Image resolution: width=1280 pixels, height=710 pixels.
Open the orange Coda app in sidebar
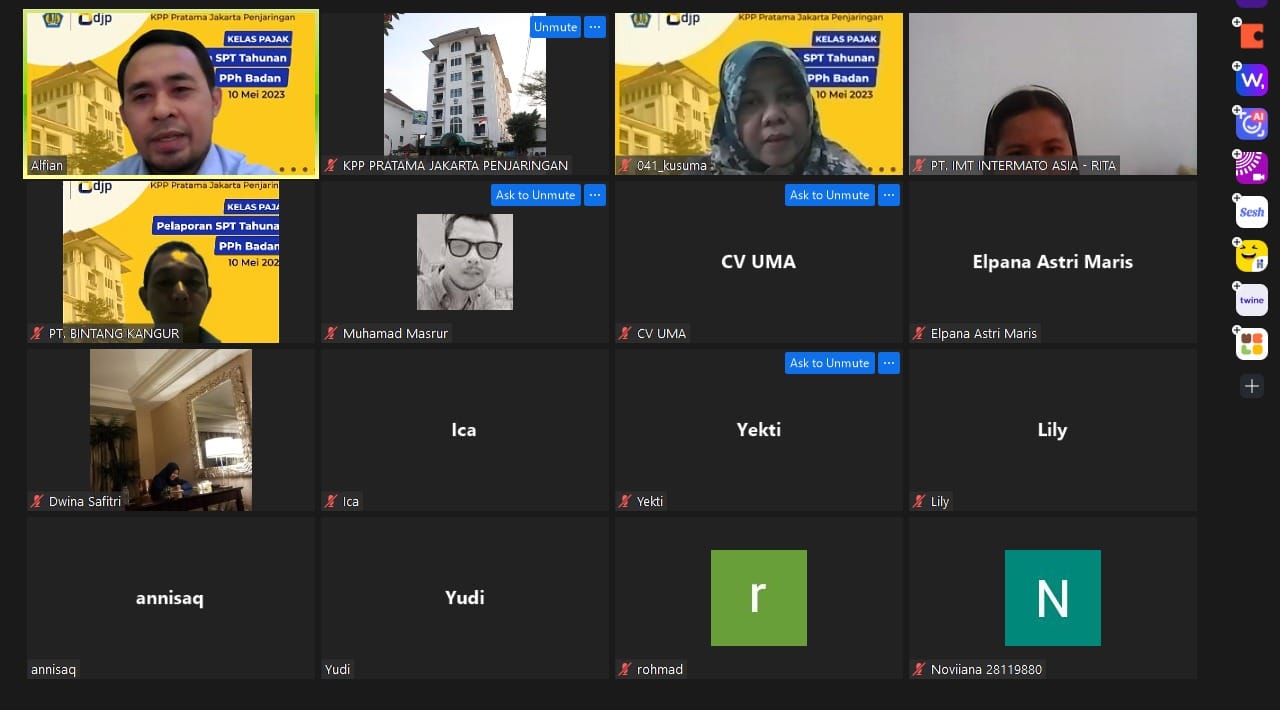(1251, 35)
